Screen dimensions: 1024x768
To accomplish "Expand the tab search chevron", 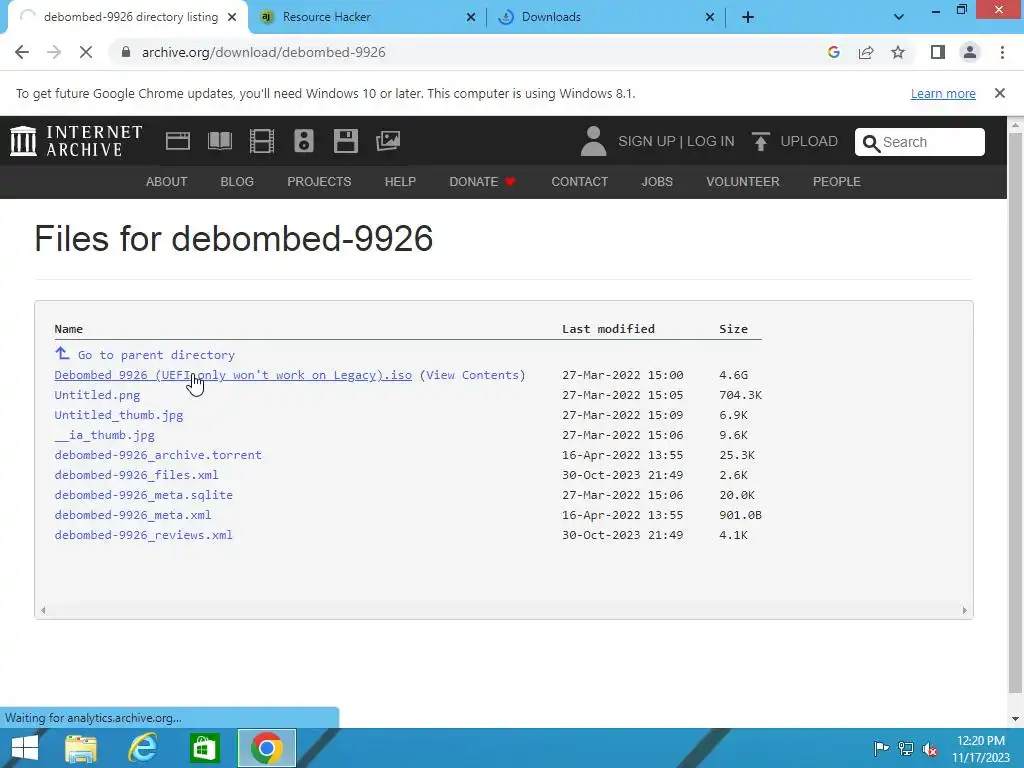I will 899,17.
